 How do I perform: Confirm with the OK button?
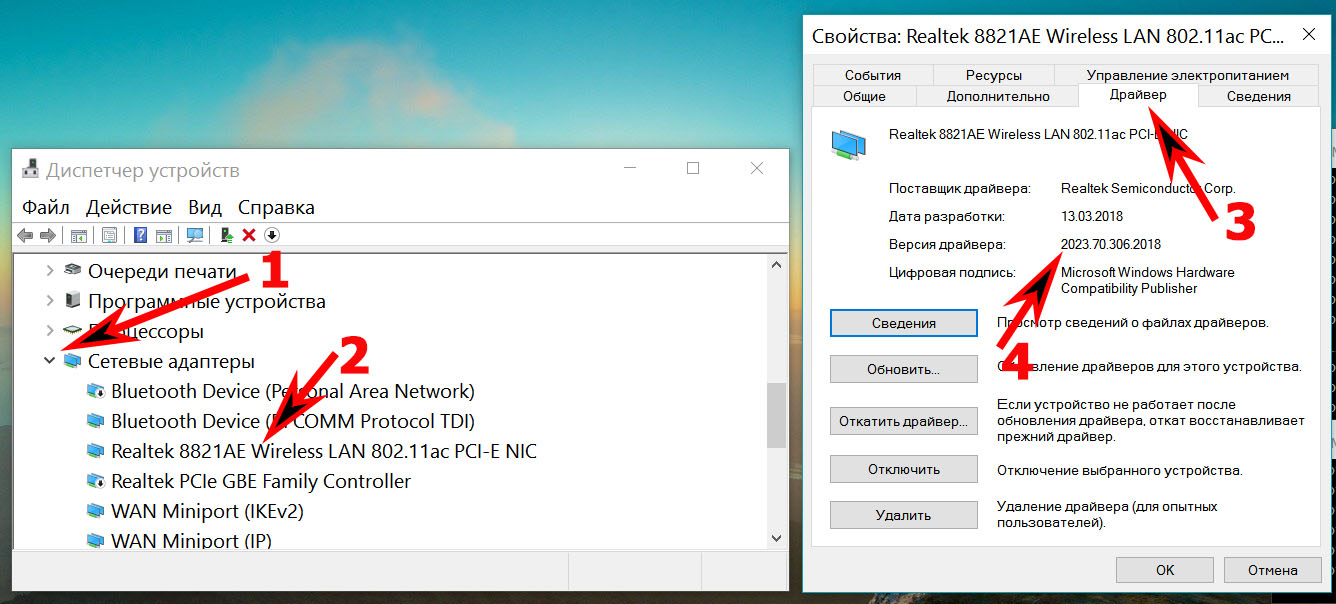coord(1165,570)
